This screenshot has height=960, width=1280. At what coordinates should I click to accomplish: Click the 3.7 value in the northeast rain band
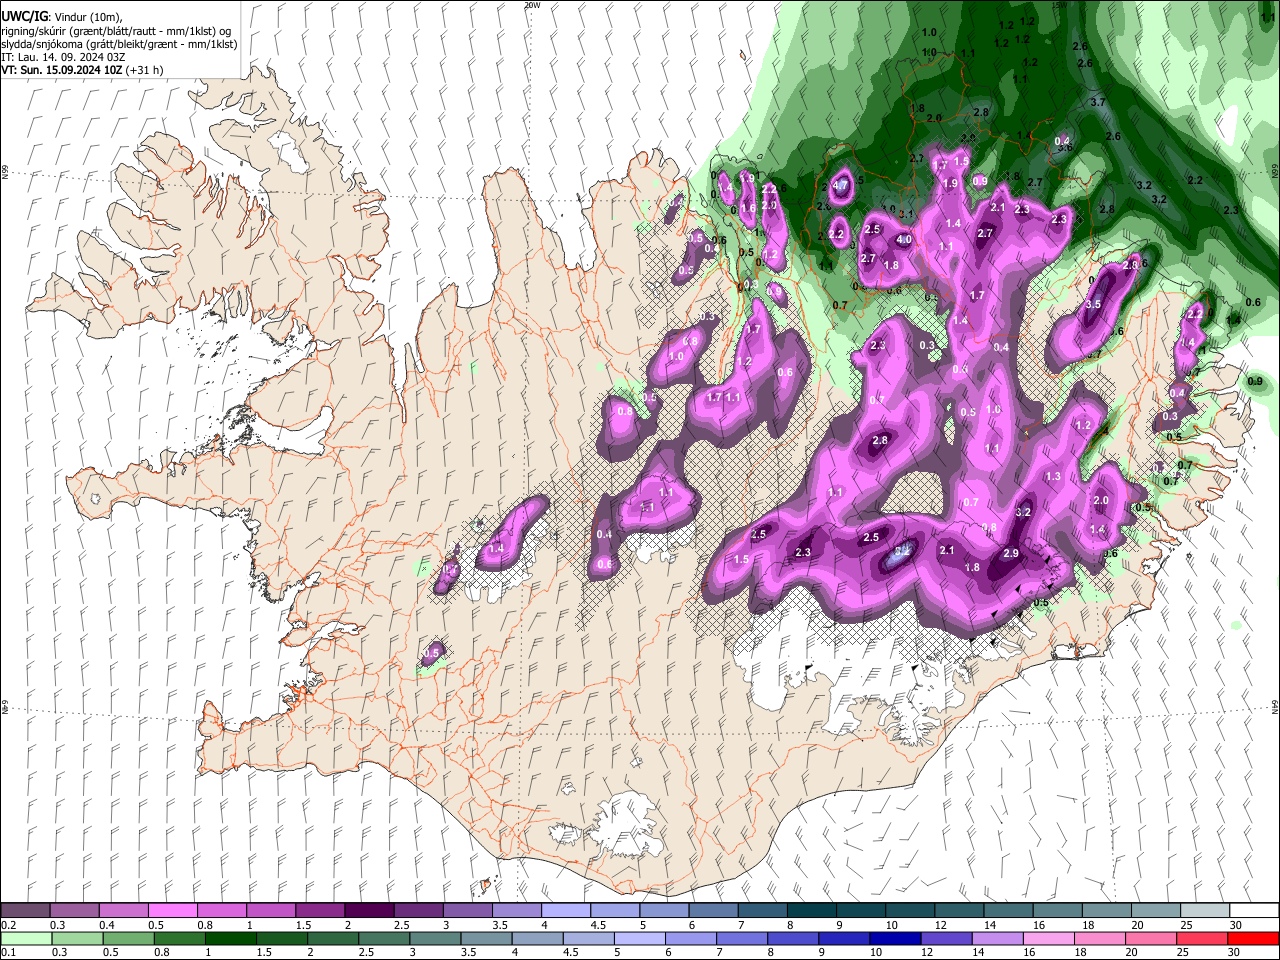[1097, 102]
